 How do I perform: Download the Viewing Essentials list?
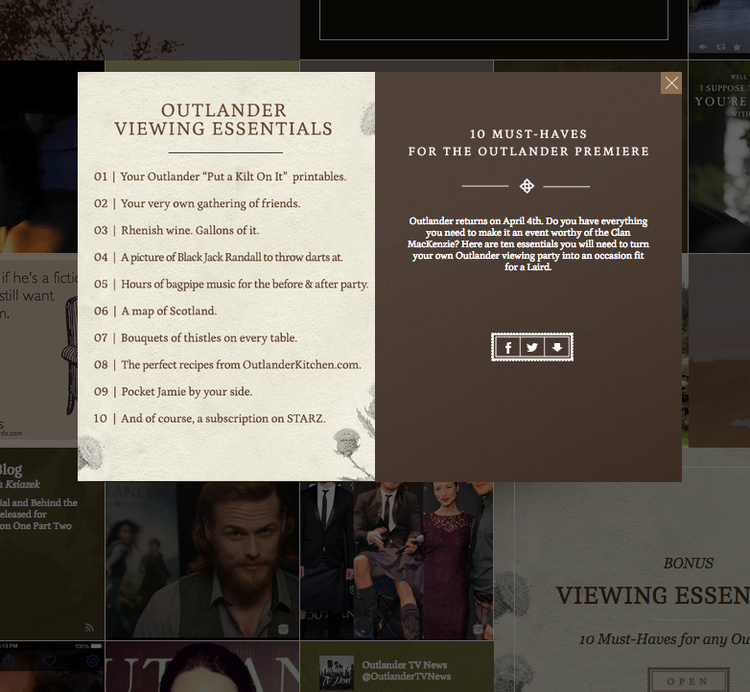pos(556,347)
